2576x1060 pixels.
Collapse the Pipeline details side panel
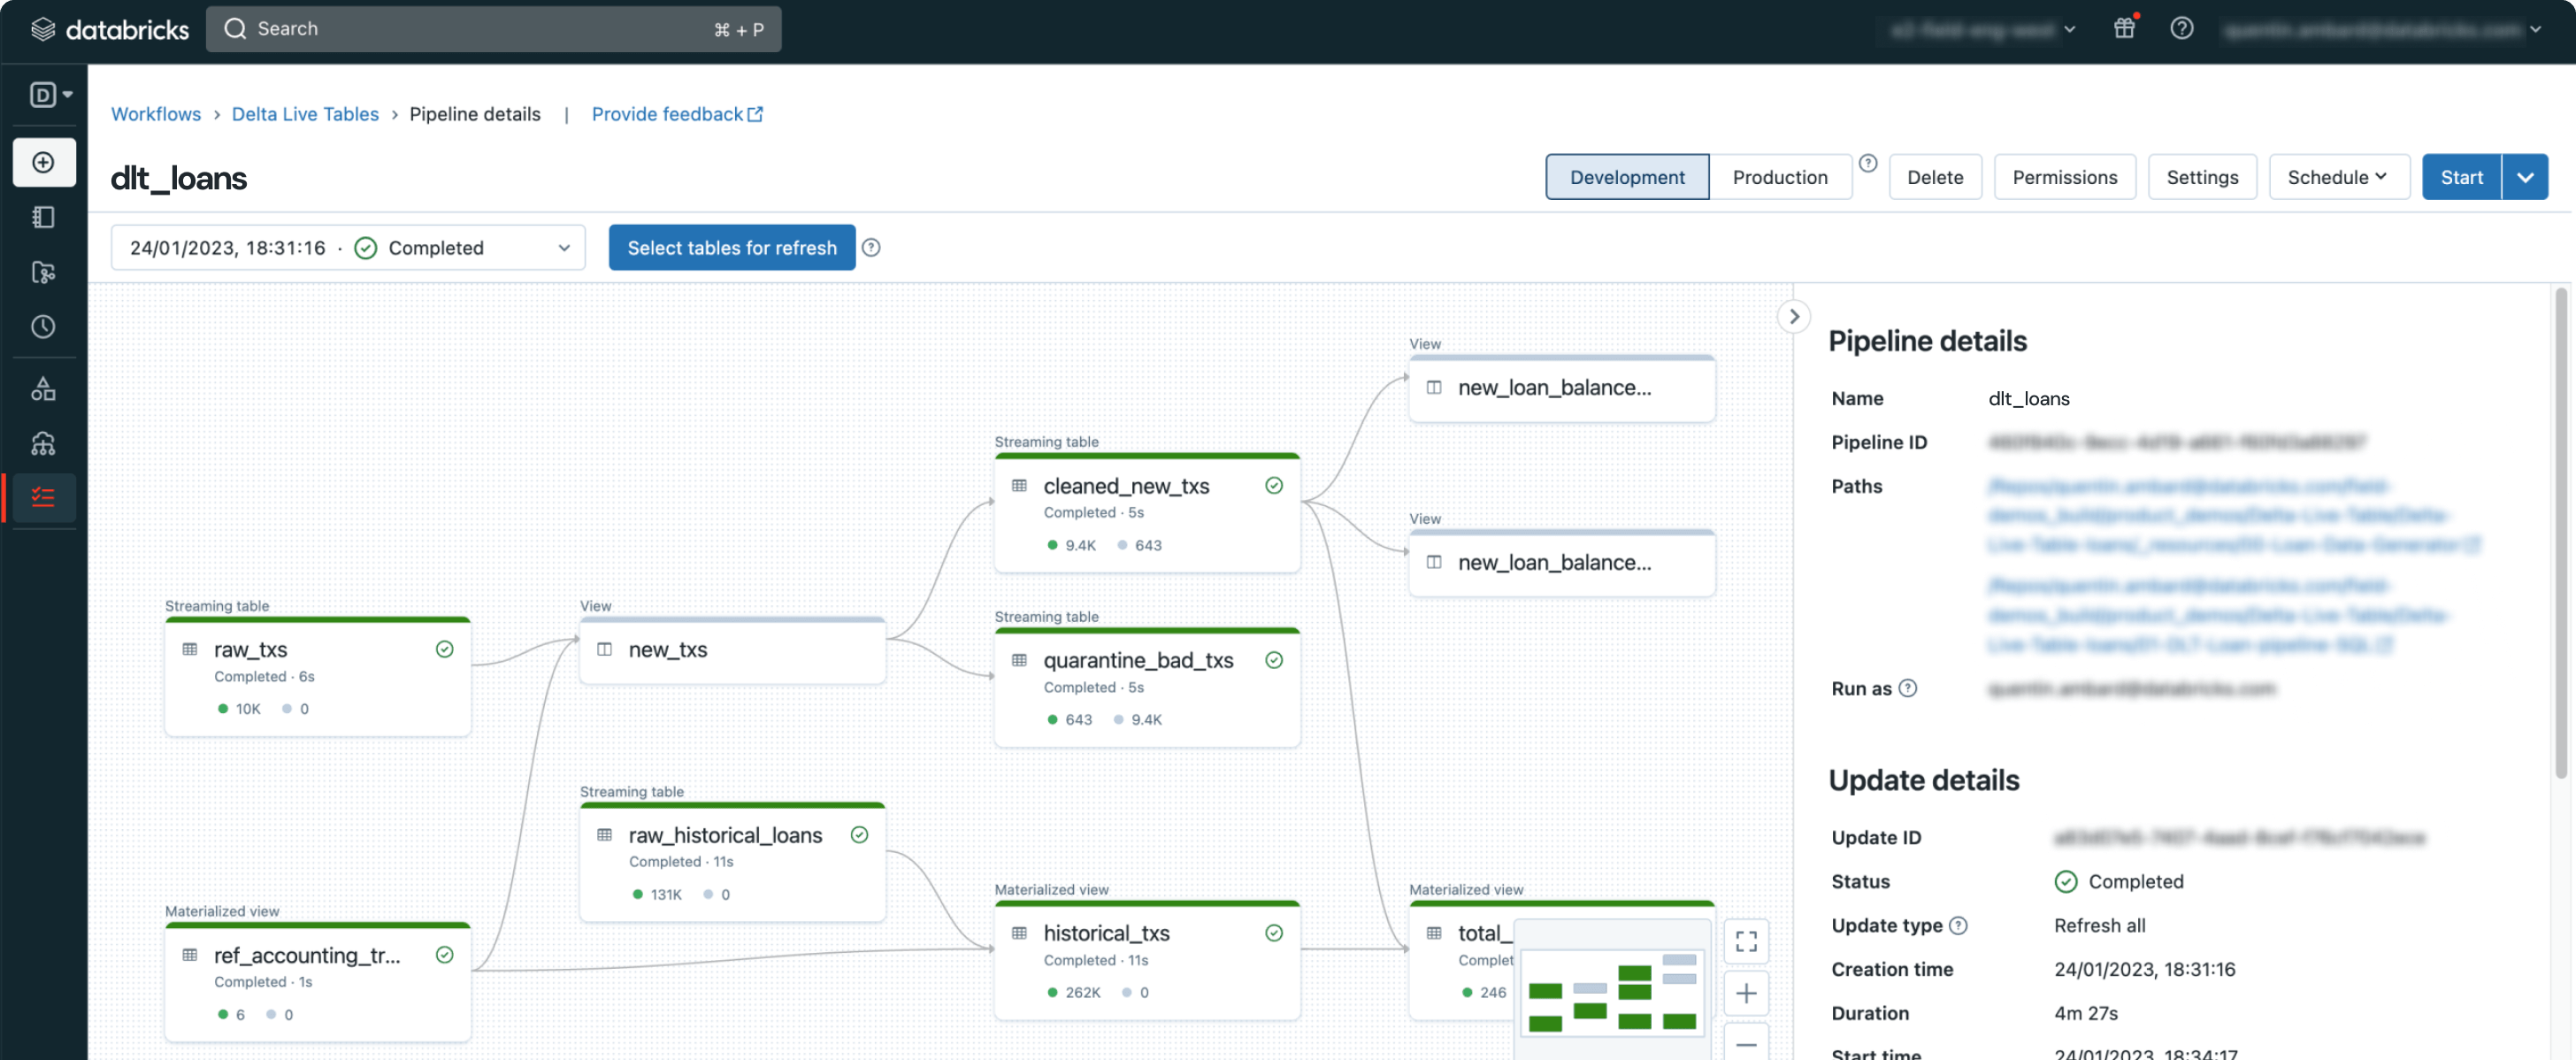1794,317
